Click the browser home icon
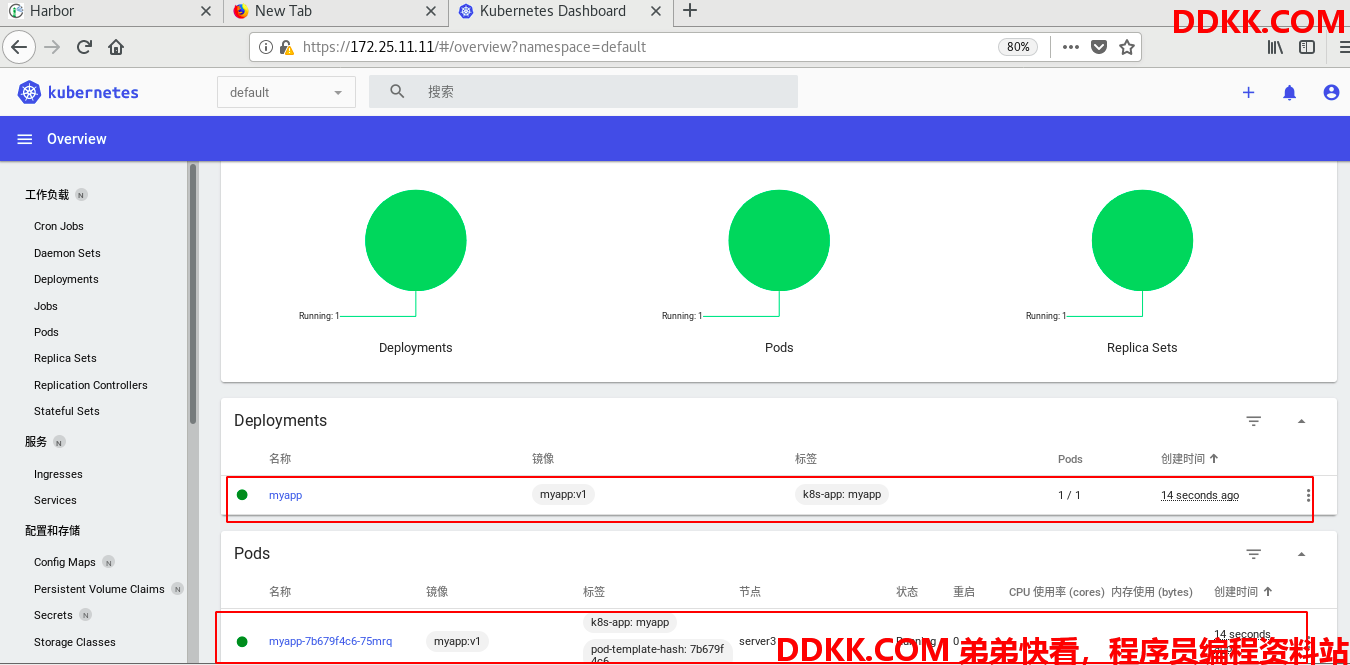The height and width of the screenshot is (665, 1350). [116, 47]
